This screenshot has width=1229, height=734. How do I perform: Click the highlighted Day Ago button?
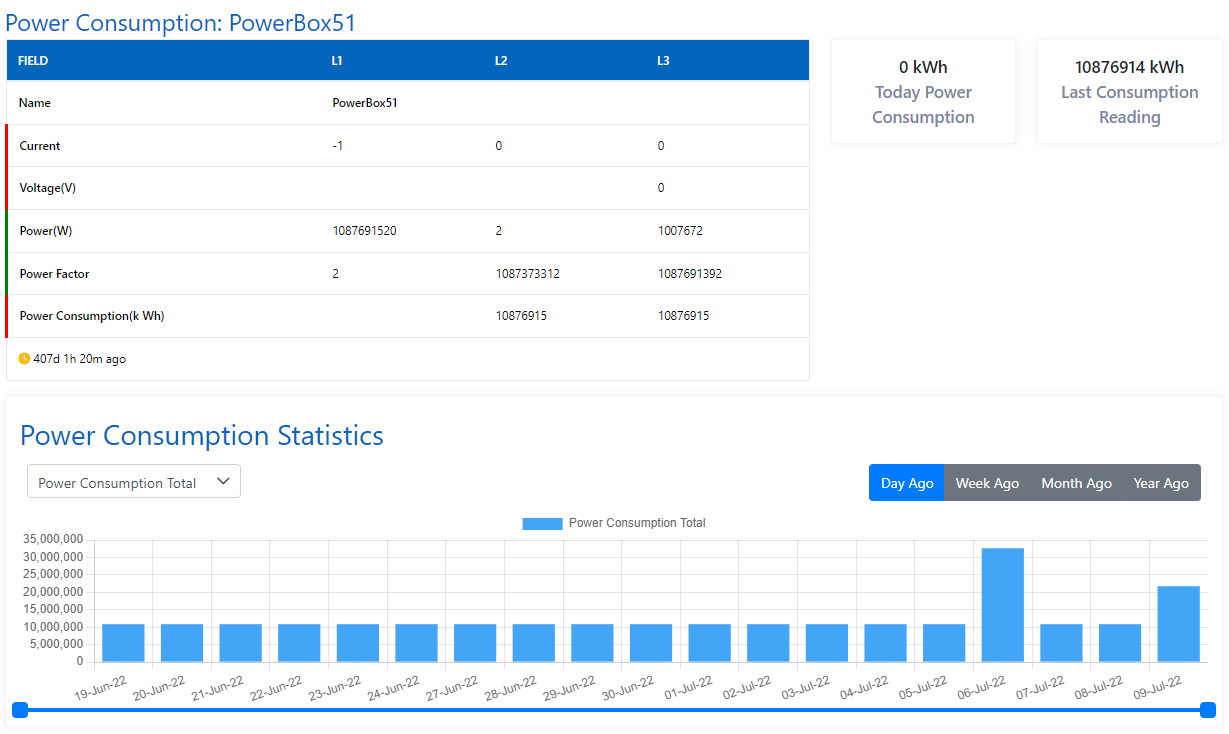[x=906, y=482]
